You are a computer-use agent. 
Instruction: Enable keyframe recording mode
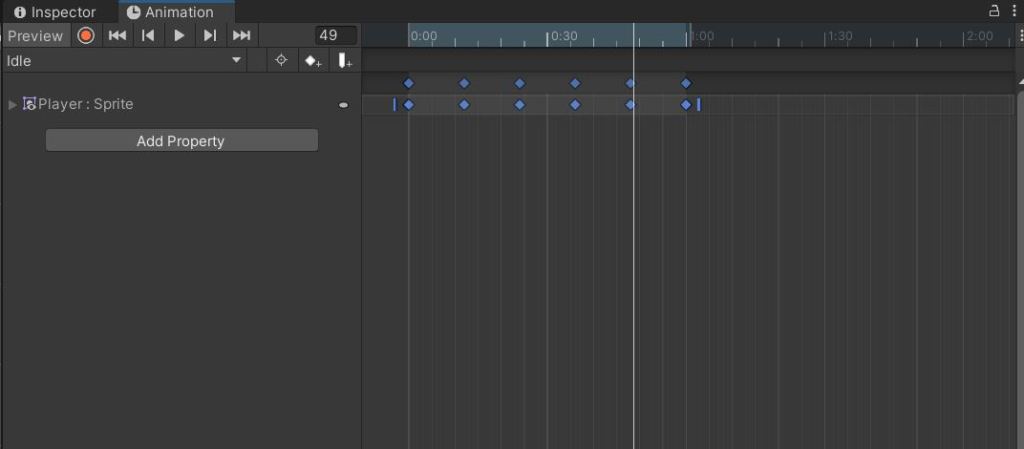tap(86, 35)
